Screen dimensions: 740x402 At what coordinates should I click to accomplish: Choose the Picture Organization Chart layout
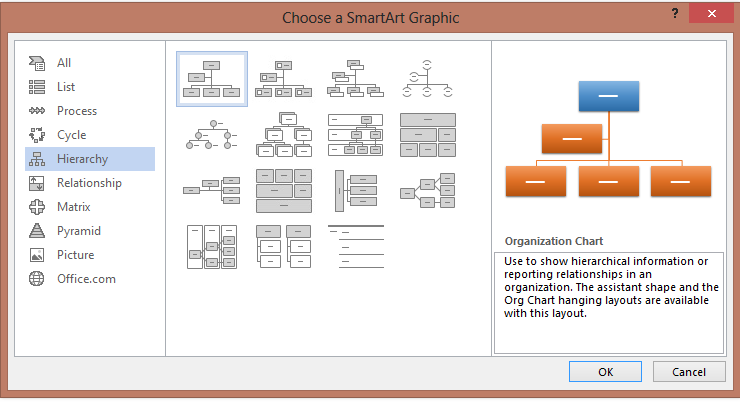point(283,78)
